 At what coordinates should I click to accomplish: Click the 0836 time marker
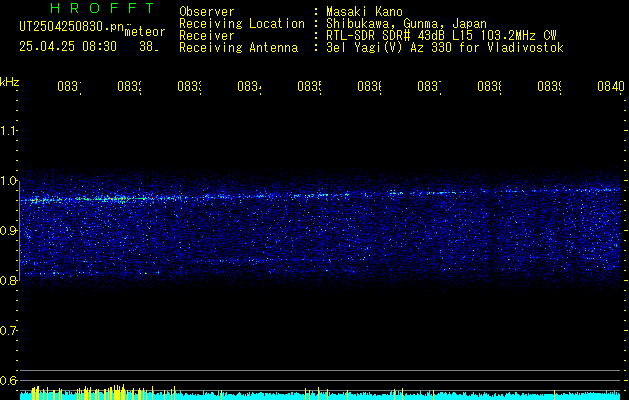(x=369, y=87)
